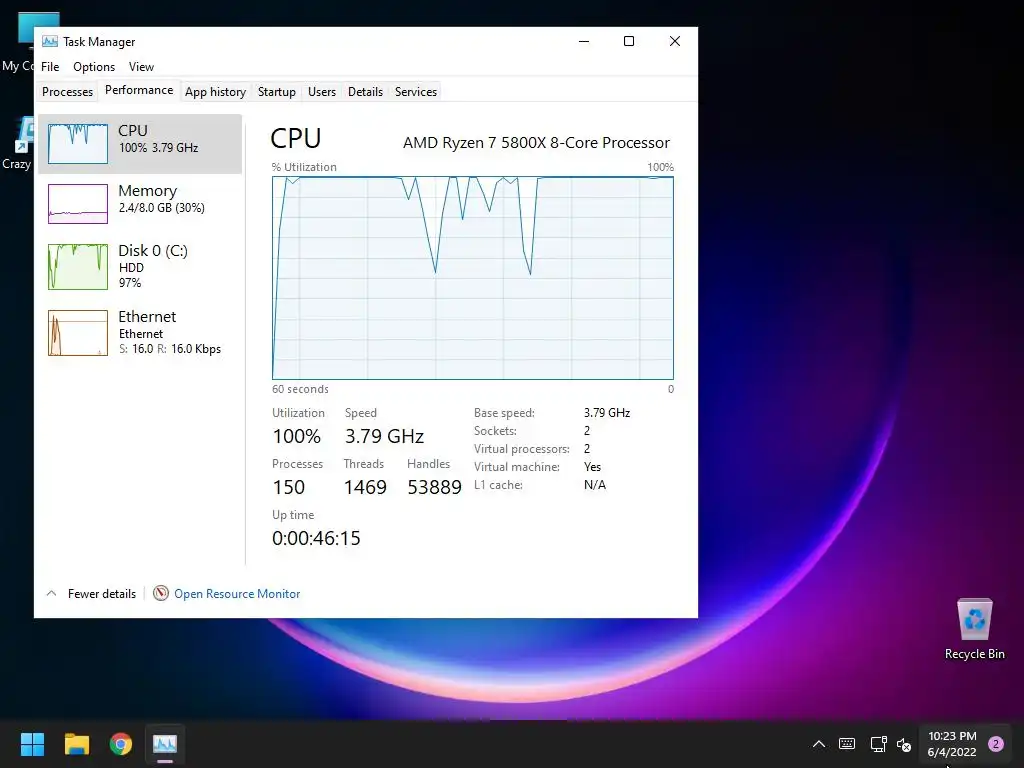The image size is (1024, 768).
Task: Click the Windows Start button on taskbar
Action: (32, 744)
